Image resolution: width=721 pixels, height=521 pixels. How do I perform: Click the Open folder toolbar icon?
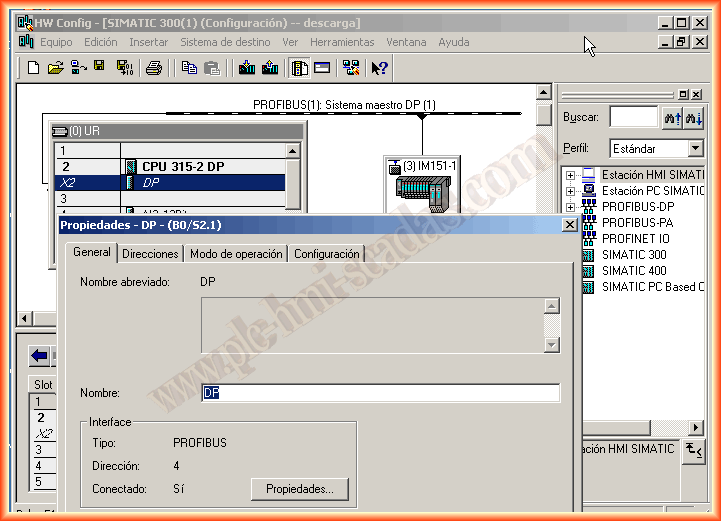(55, 68)
